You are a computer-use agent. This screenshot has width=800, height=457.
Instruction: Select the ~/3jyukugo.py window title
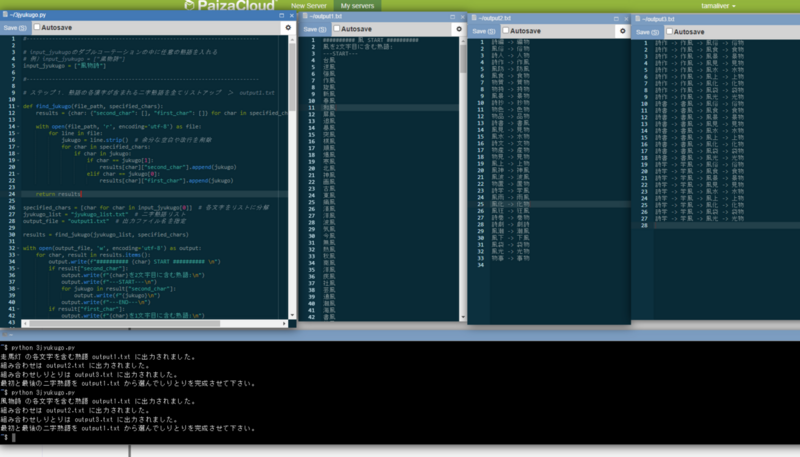pyautogui.click(x=28, y=15)
